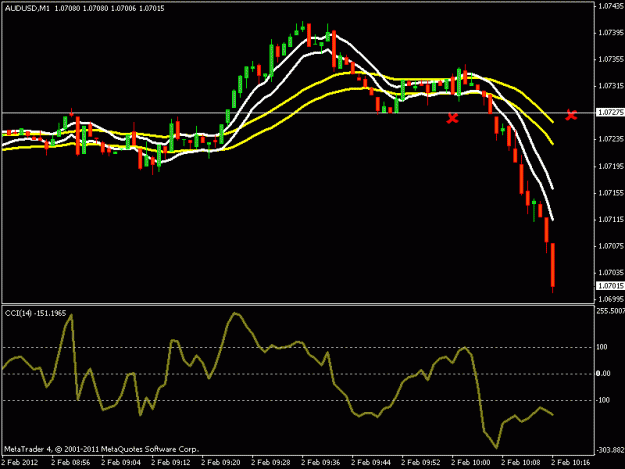Click the price scale label 1.07155
Screen dimensions: 625x469
point(611,193)
